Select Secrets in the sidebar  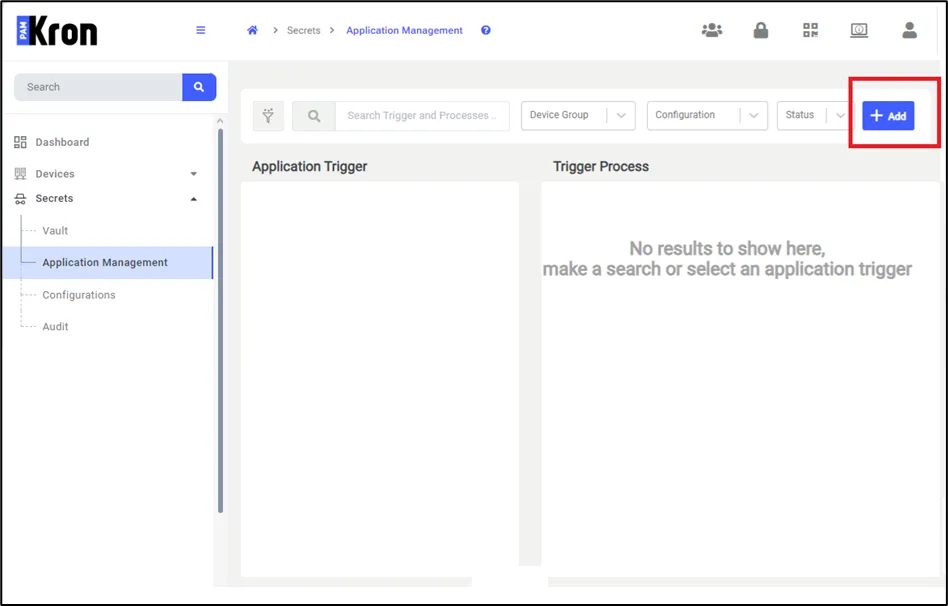click(54, 198)
